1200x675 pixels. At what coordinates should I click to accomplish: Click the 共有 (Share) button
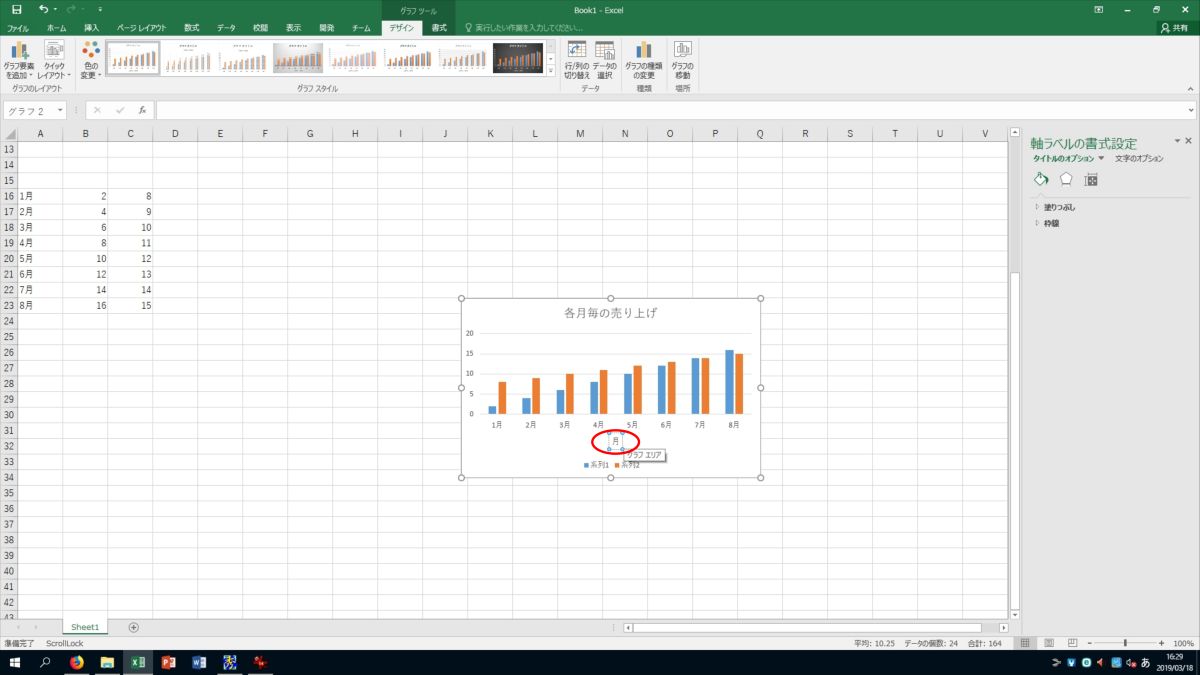[x=1175, y=28]
